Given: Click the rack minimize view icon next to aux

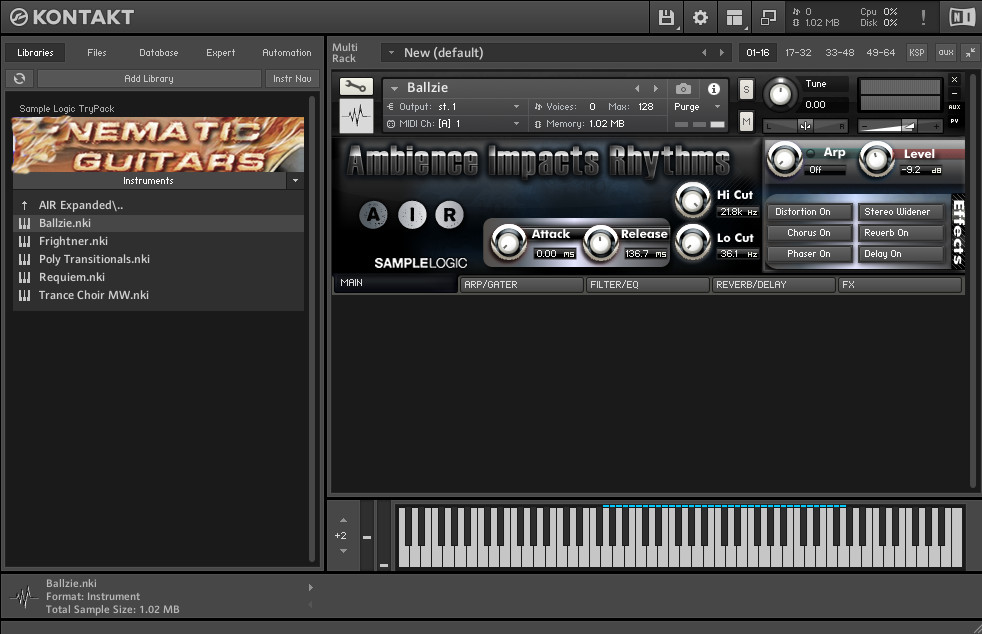Looking at the screenshot, I should coord(970,53).
